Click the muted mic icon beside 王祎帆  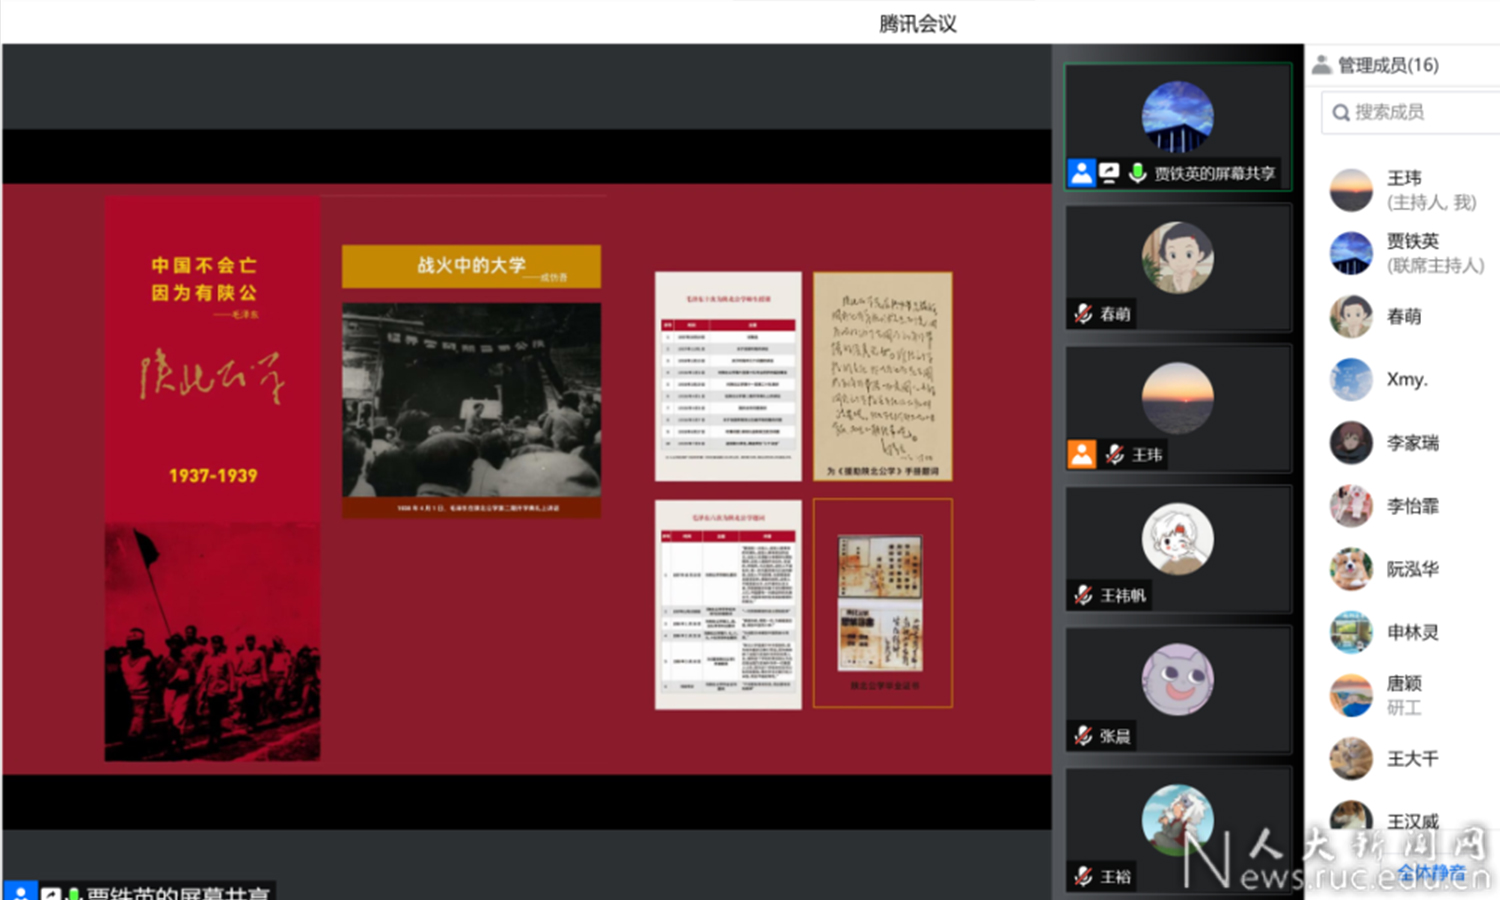point(1083,596)
